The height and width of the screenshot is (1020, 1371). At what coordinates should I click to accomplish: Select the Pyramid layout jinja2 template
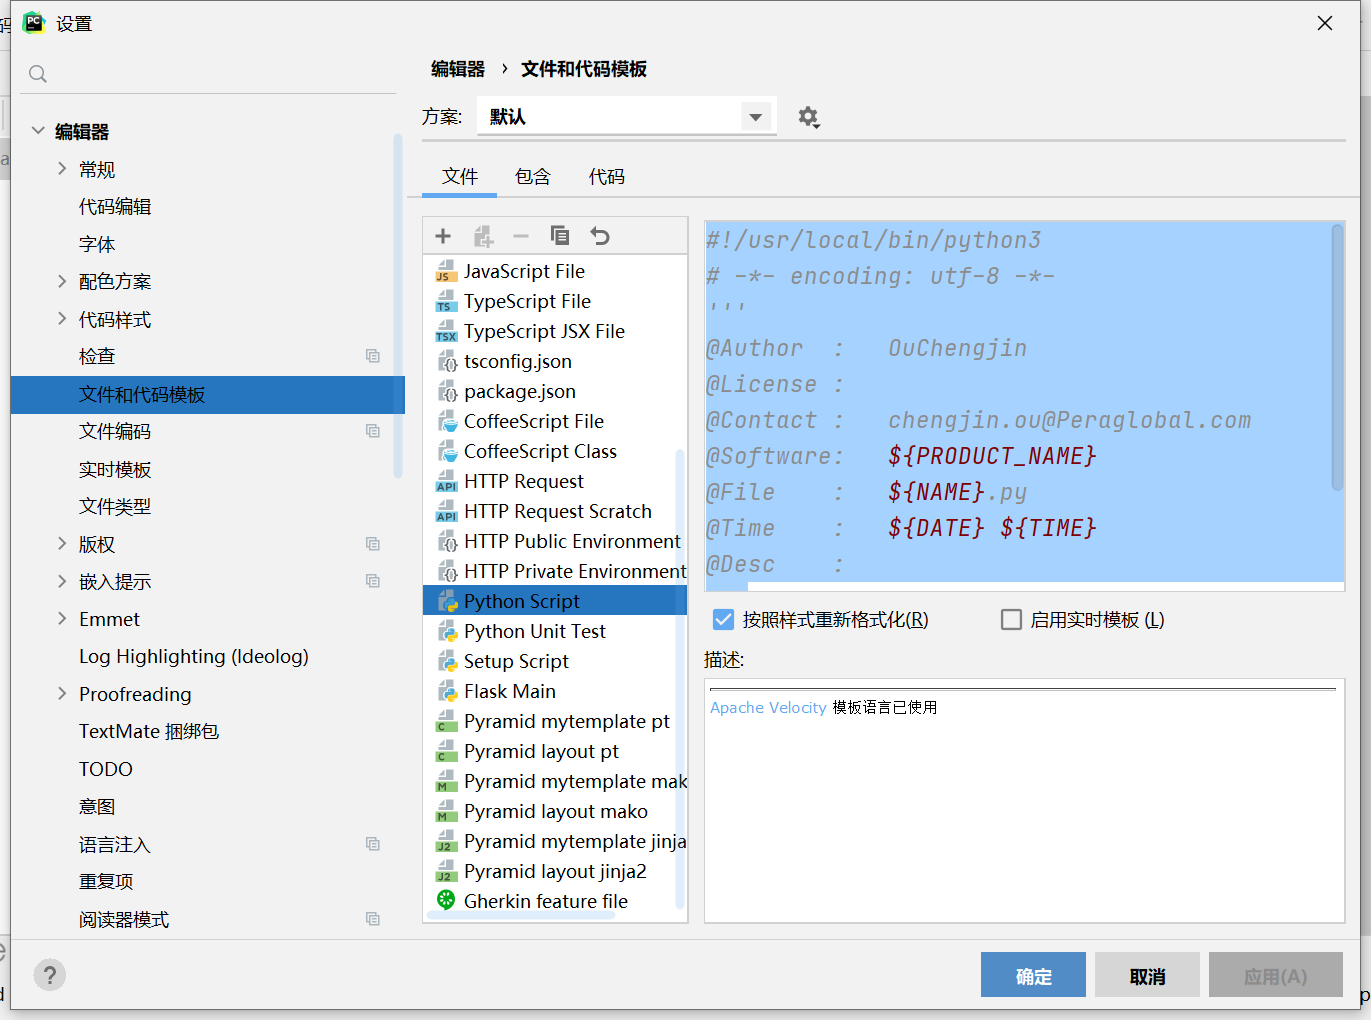point(555,871)
